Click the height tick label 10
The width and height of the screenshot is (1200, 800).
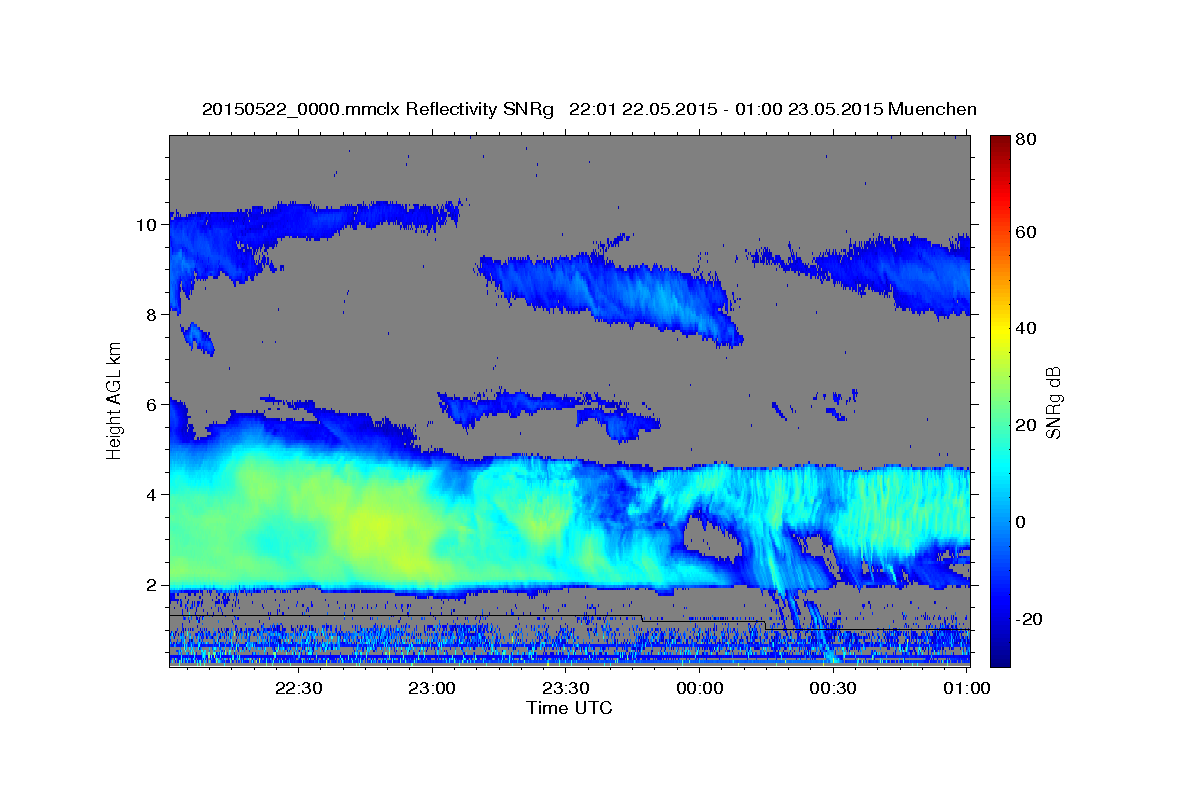148,224
